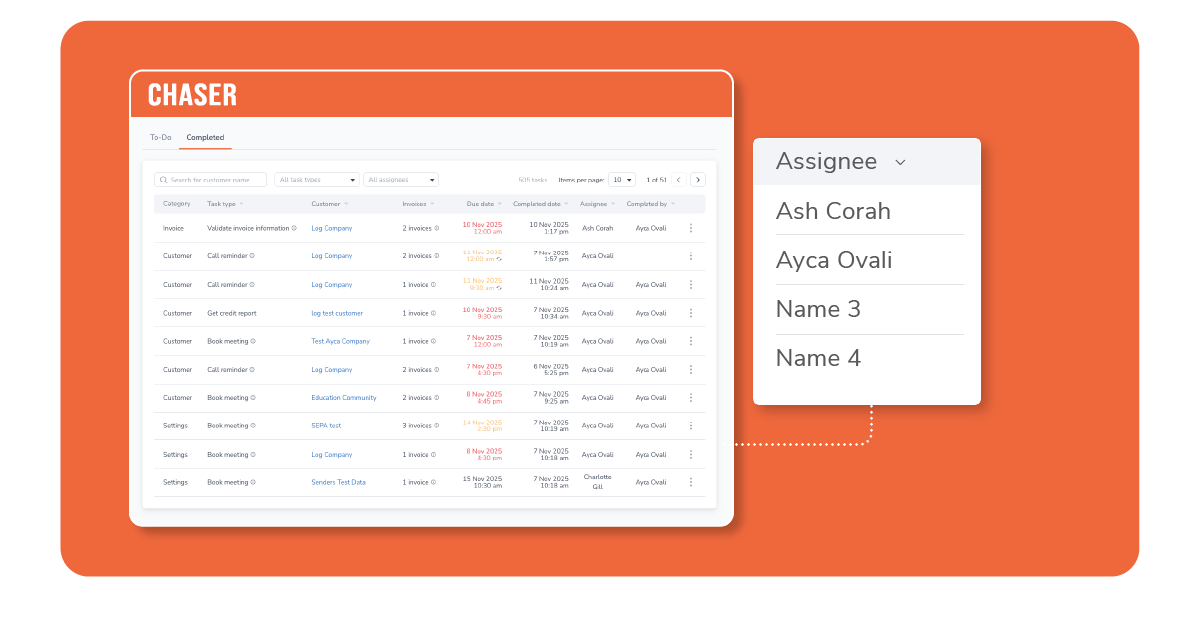1200x620 pixels.
Task: Click the search magnifier icon
Action: [x=164, y=179]
